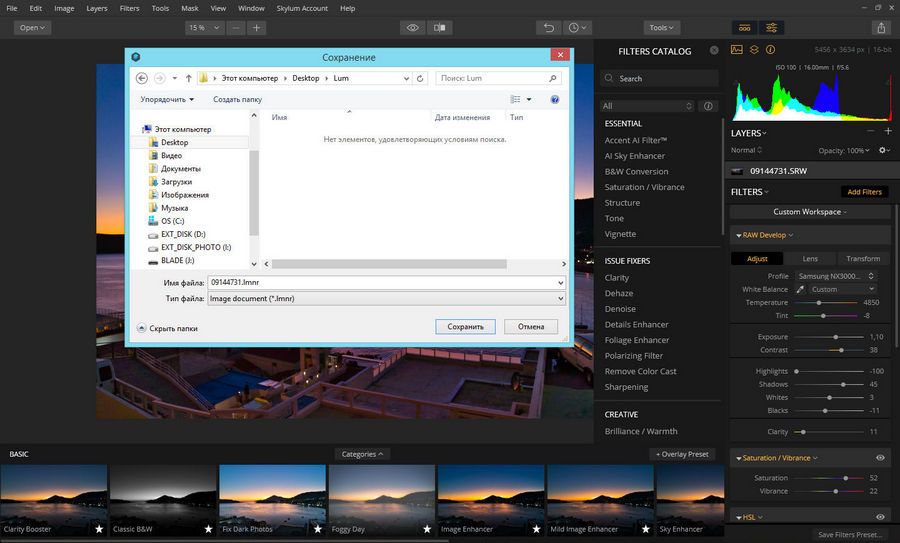The image size is (900, 543).
Task: Open the Skylum Account menu
Action: 302,8
